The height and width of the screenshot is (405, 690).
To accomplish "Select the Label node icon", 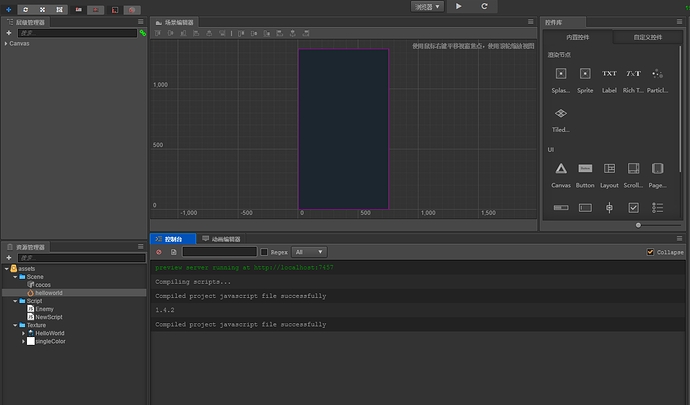I will pyautogui.click(x=609, y=74).
